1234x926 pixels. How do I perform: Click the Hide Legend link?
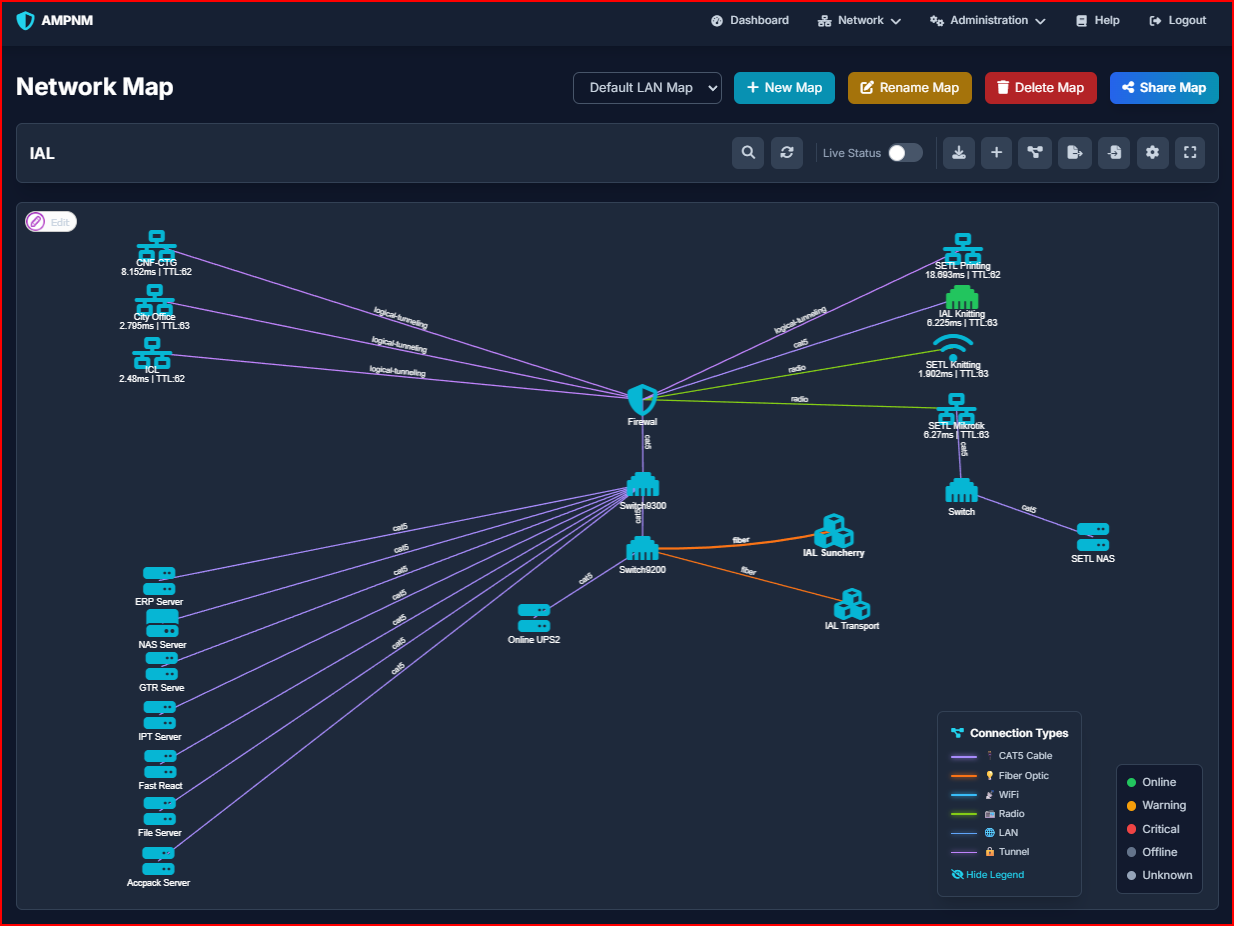coord(988,874)
